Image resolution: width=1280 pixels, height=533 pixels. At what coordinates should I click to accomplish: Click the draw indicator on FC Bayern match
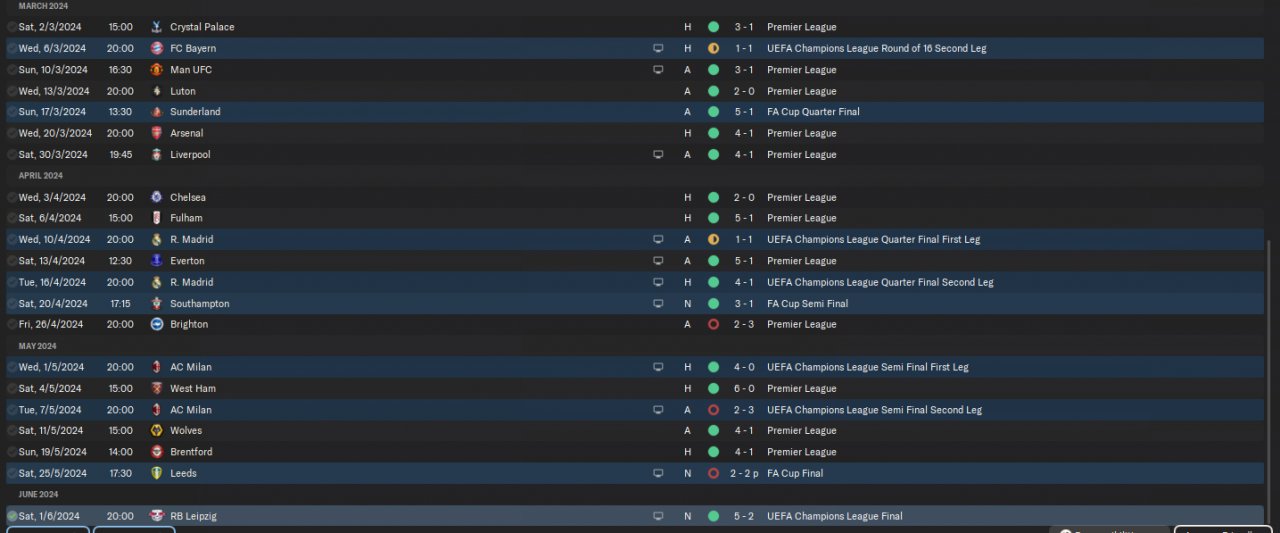coord(713,48)
